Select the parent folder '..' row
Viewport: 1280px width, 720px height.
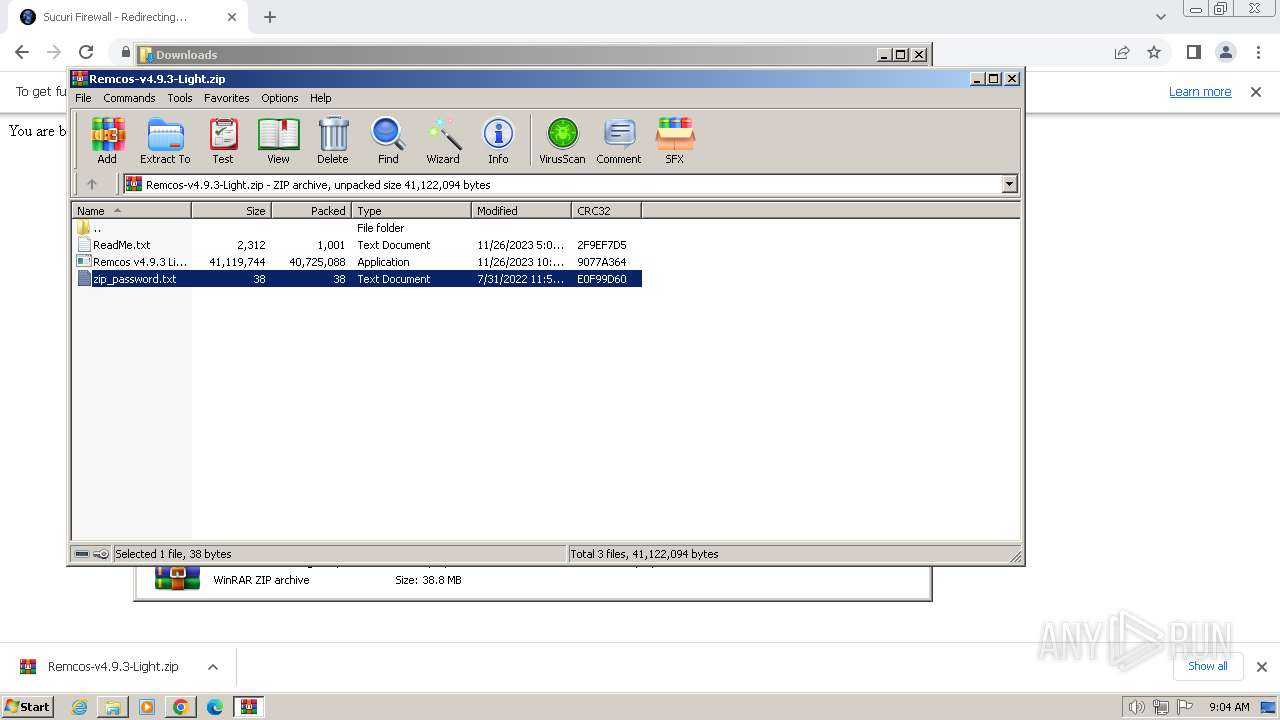(x=357, y=228)
